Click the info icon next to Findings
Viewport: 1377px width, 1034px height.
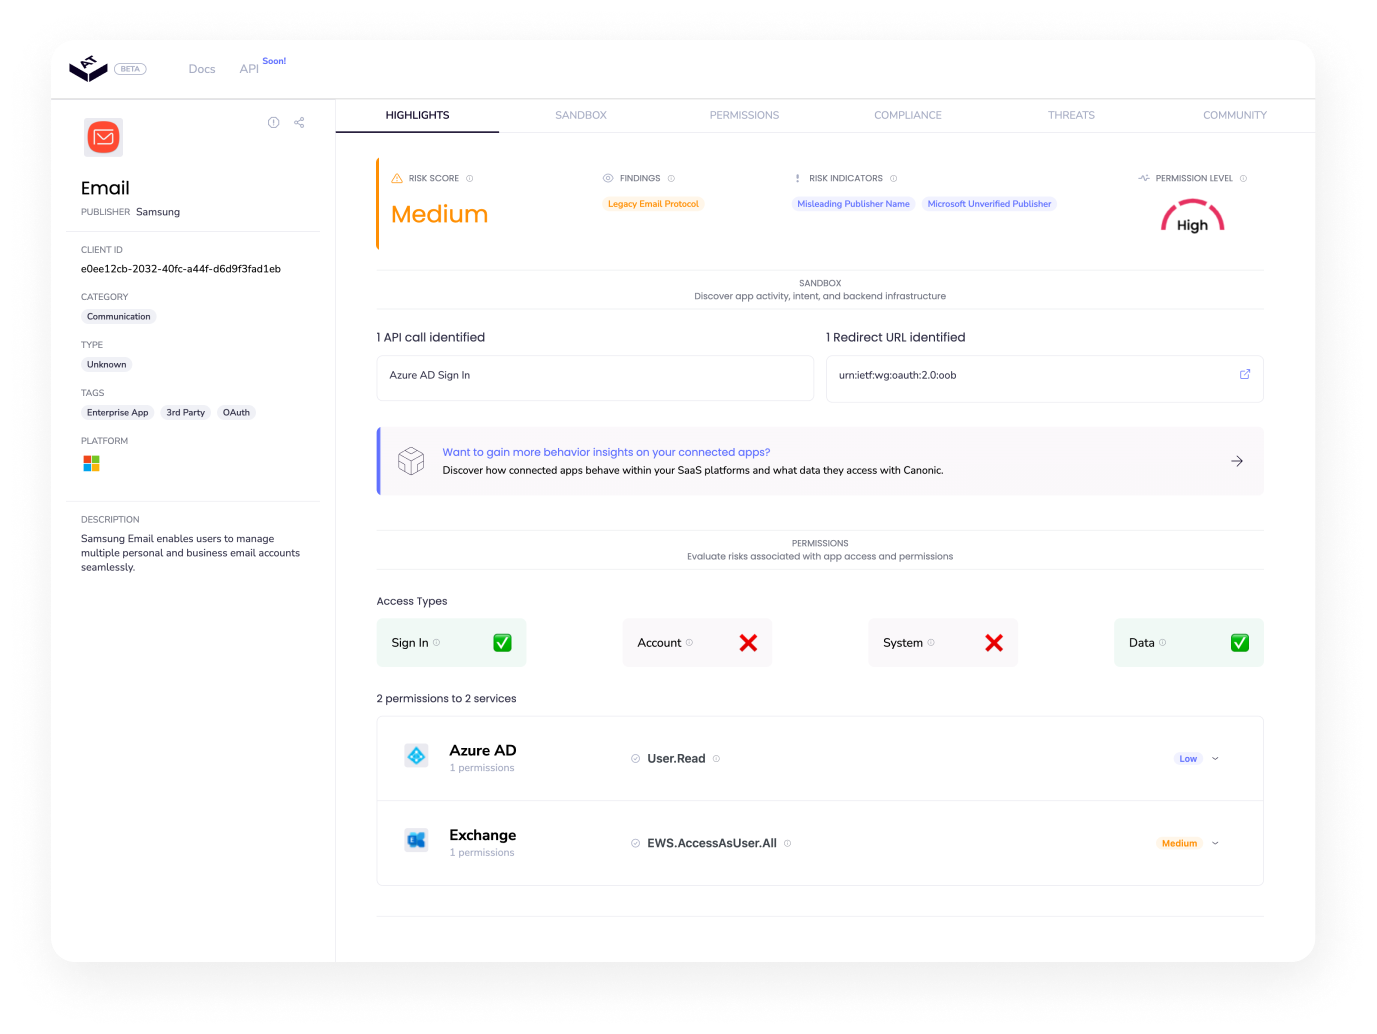click(671, 178)
